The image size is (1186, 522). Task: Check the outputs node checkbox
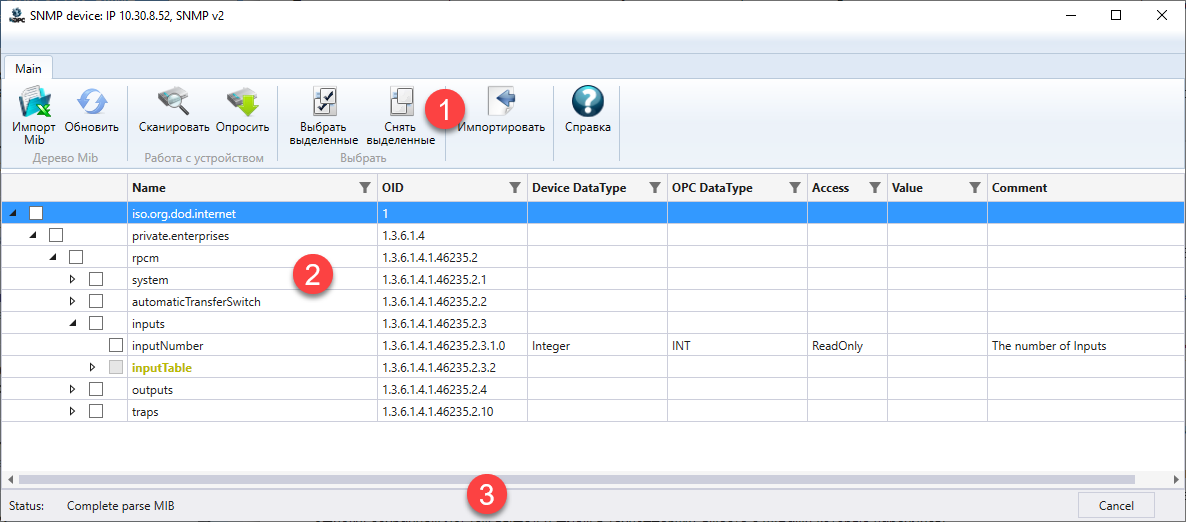pos(95,390)
